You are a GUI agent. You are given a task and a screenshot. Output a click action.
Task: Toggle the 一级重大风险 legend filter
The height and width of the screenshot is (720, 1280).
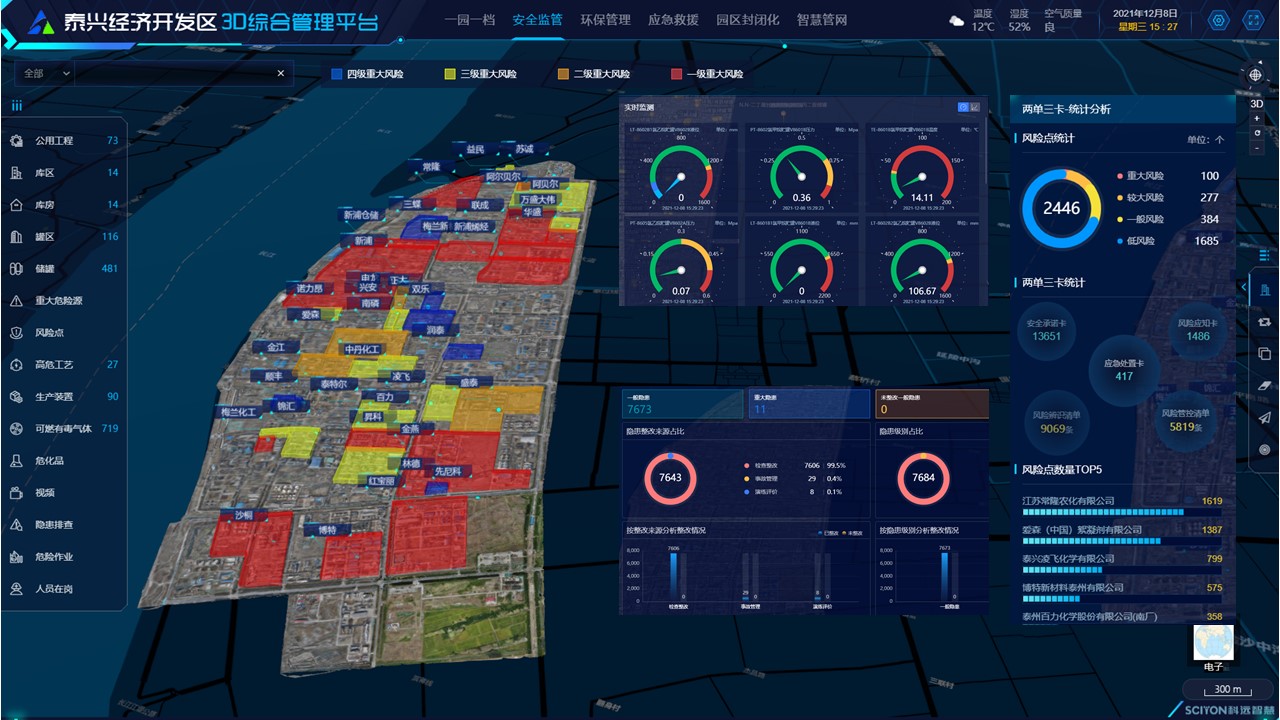tap(706, 74)
